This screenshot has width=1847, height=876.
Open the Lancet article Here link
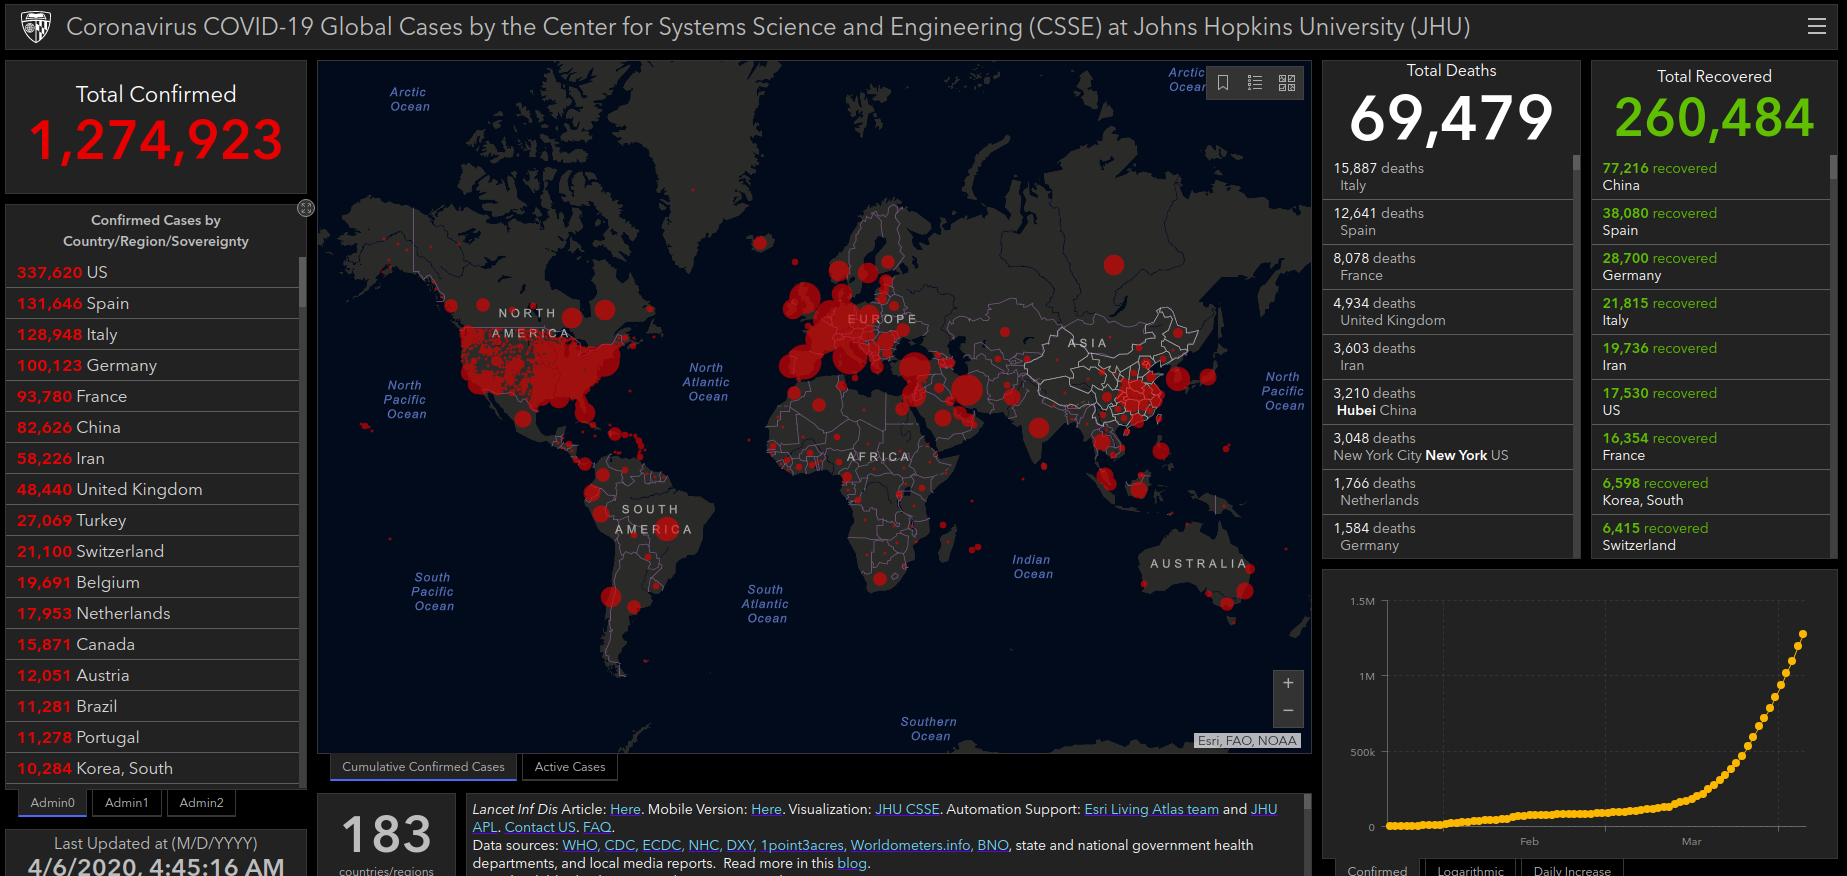click(x=625, y=809)
